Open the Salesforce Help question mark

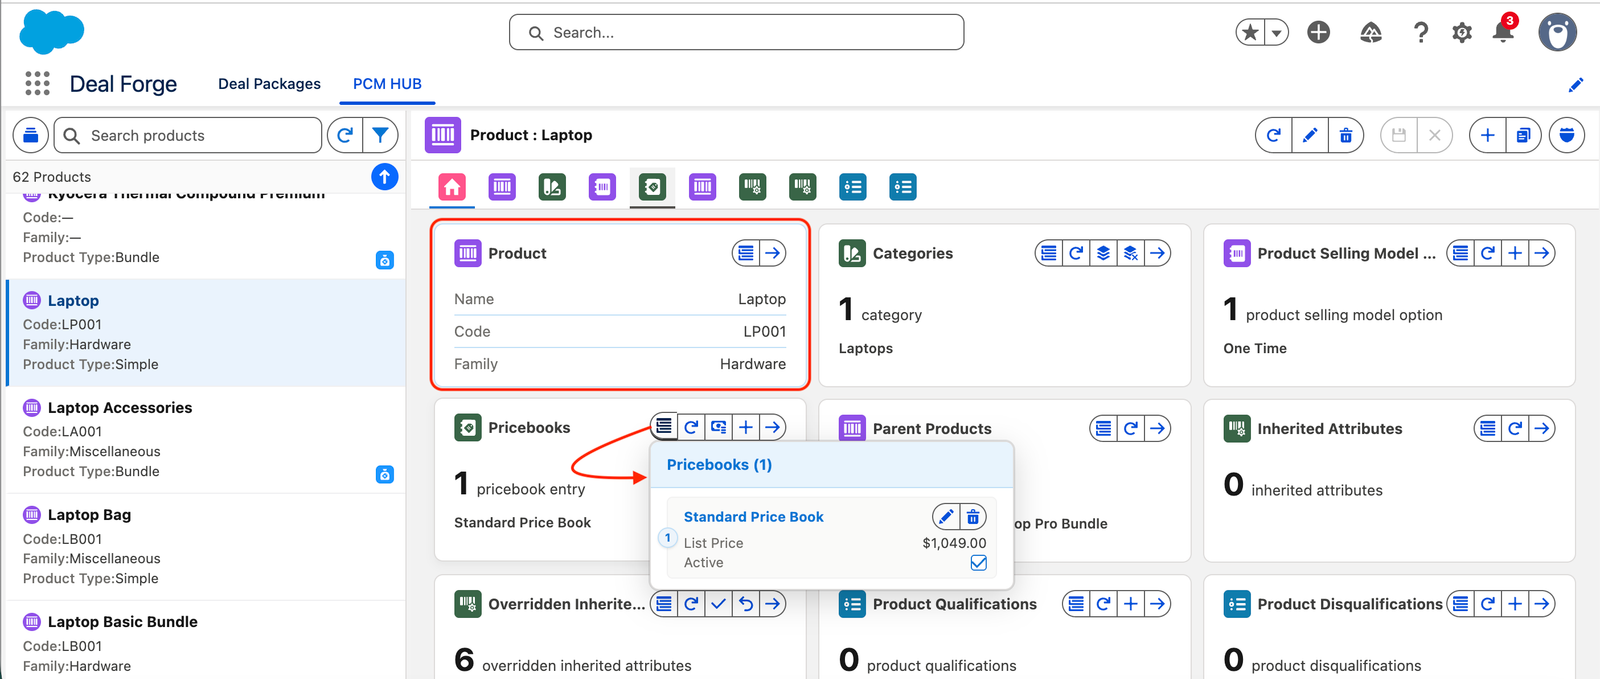(1421, 33)
